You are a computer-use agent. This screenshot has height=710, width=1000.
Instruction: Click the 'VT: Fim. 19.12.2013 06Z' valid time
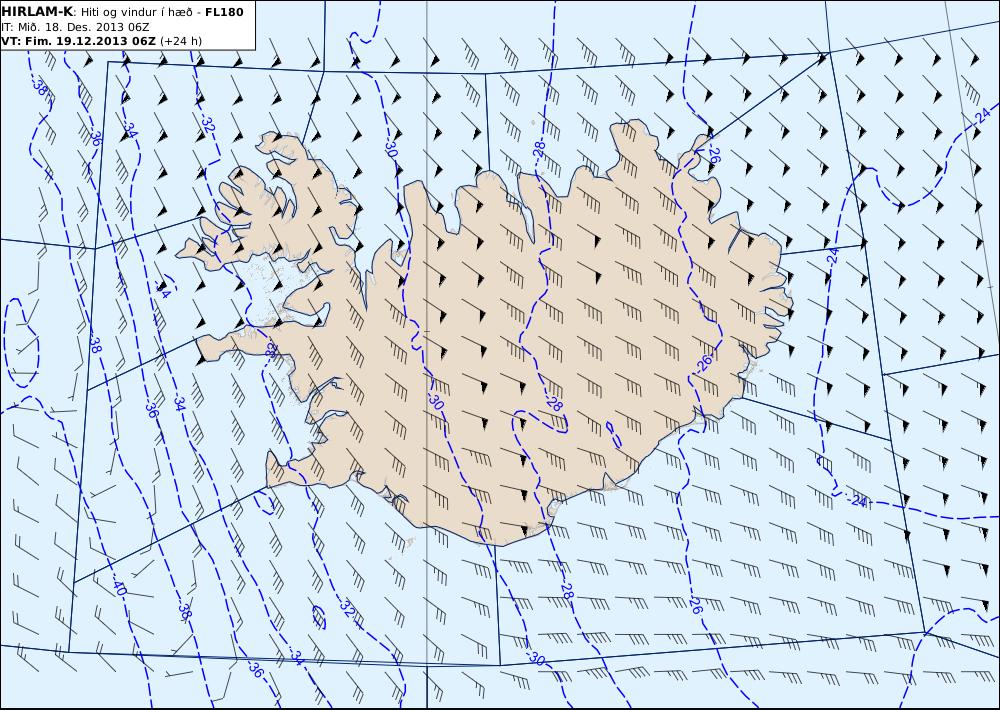click(x=78, y=41)
